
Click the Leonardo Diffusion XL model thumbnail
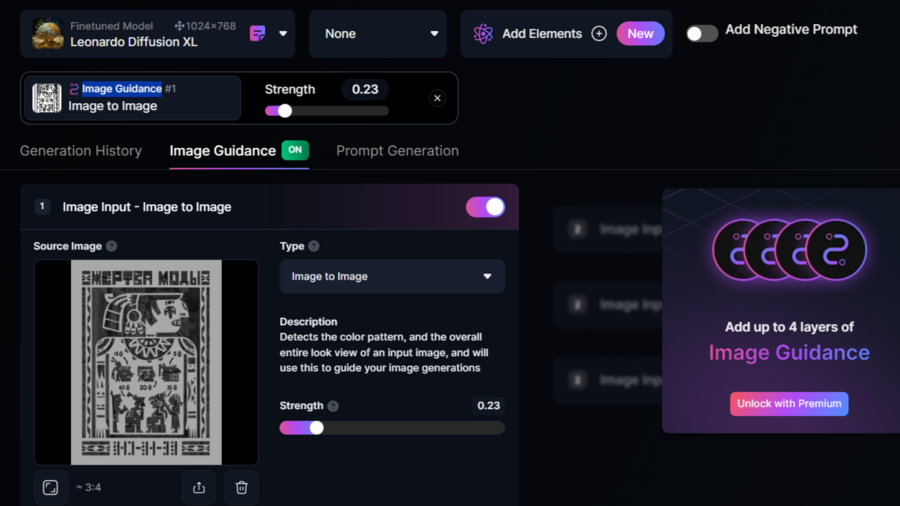tap(48, 33)
